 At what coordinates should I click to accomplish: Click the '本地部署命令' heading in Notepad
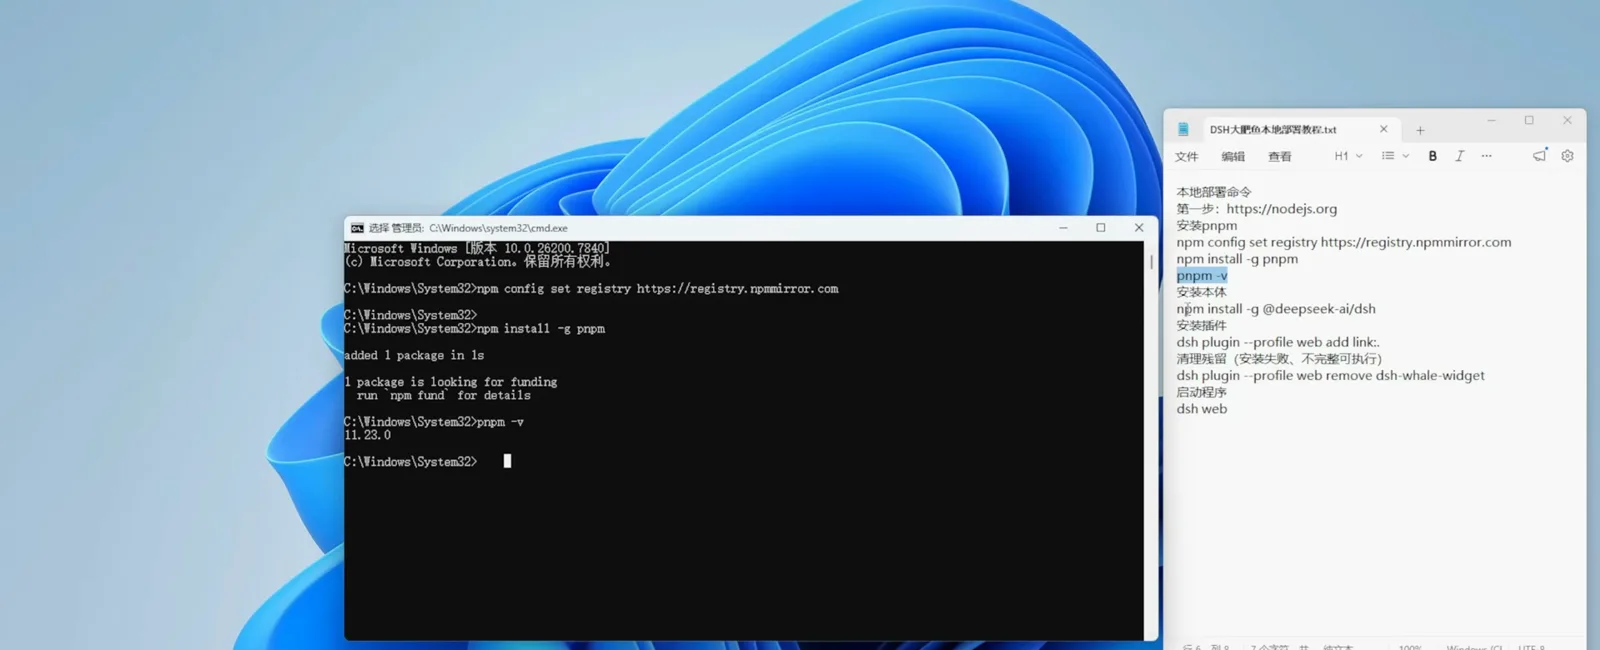point(1214,192)
